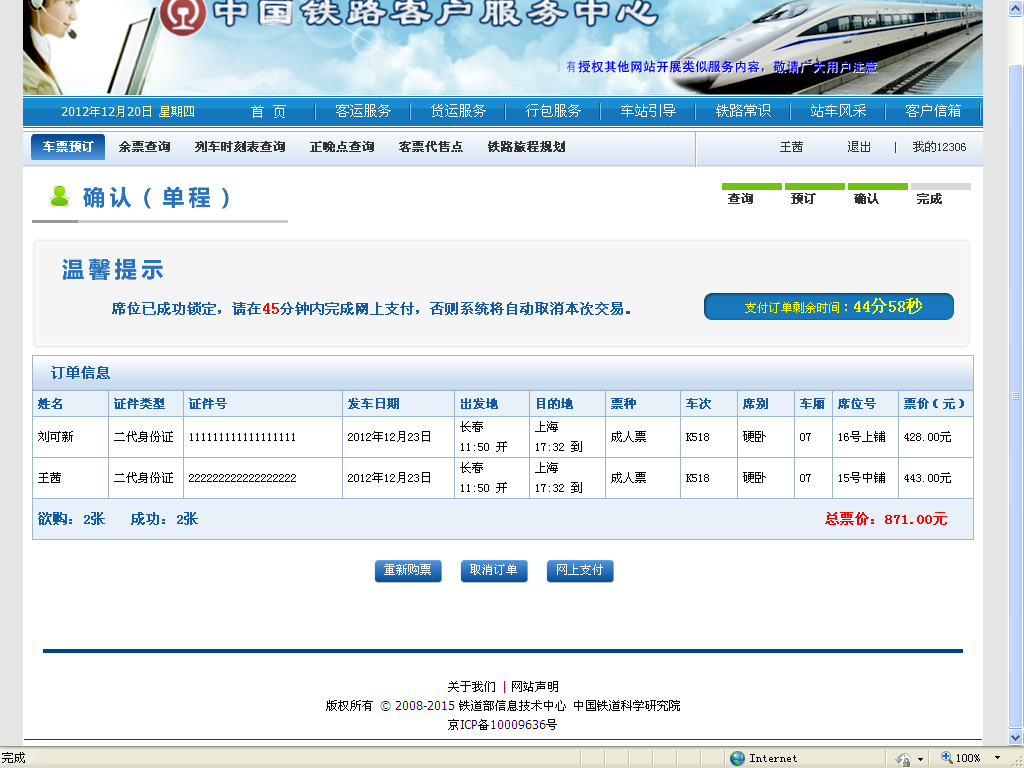Click the Internet zone globe icon in the status bar
Viewport: 1024px width, 768px height.
[x=737, y=758]
